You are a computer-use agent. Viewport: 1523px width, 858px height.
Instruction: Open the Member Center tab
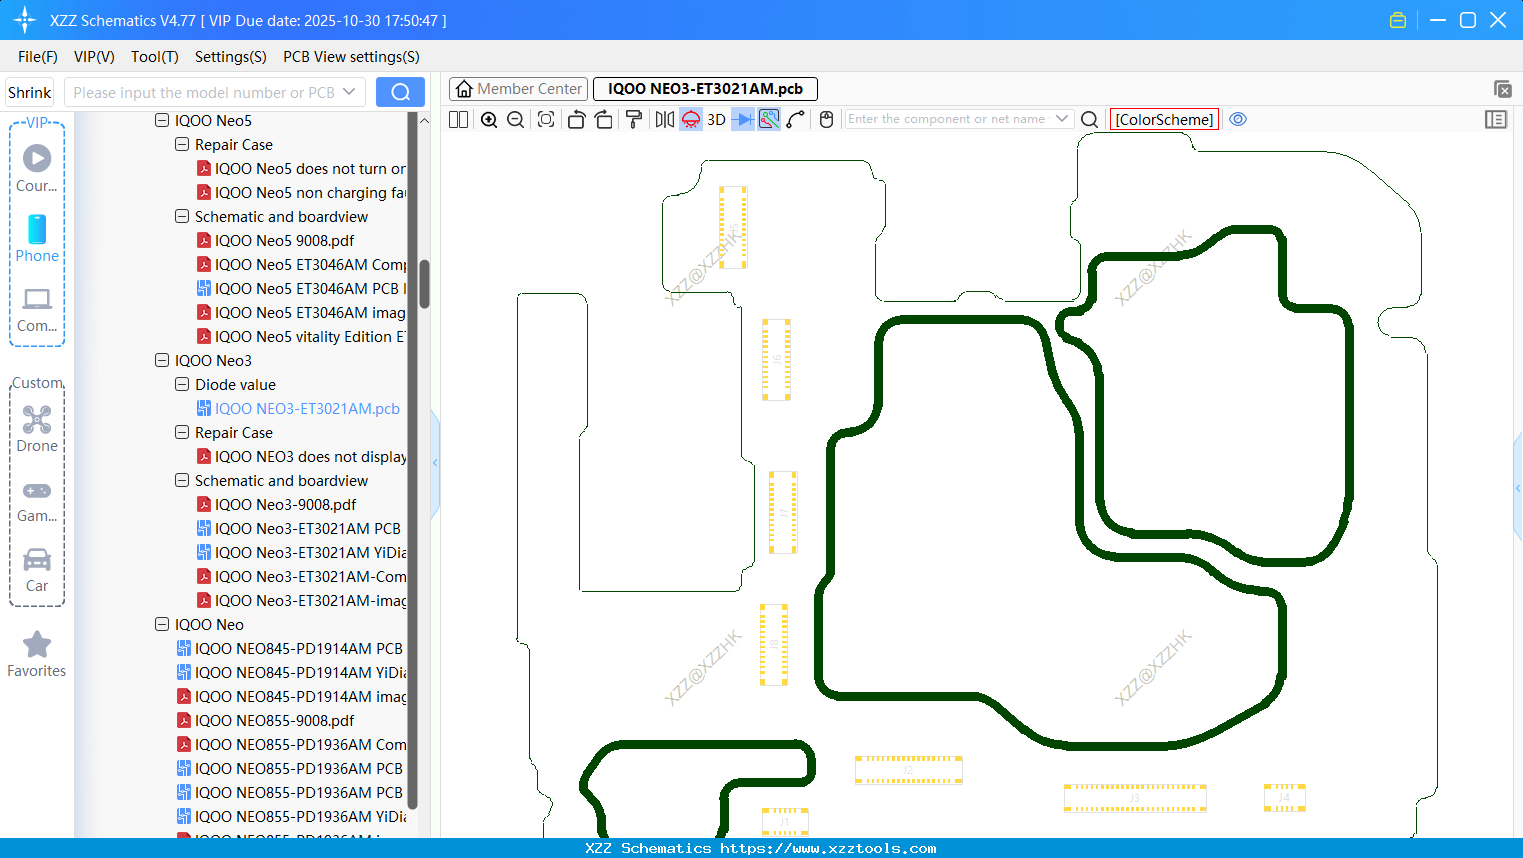click(x=518, y=89)
